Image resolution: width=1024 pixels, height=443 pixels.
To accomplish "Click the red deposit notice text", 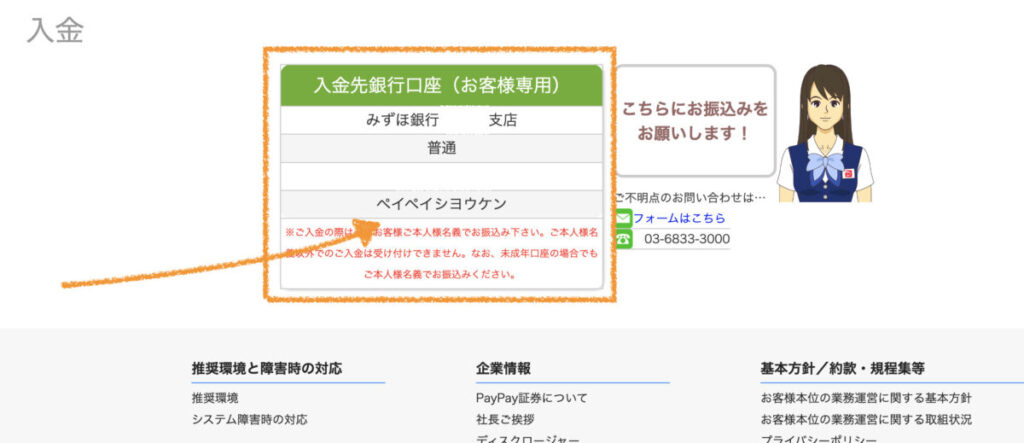I will tap(441, 252).
